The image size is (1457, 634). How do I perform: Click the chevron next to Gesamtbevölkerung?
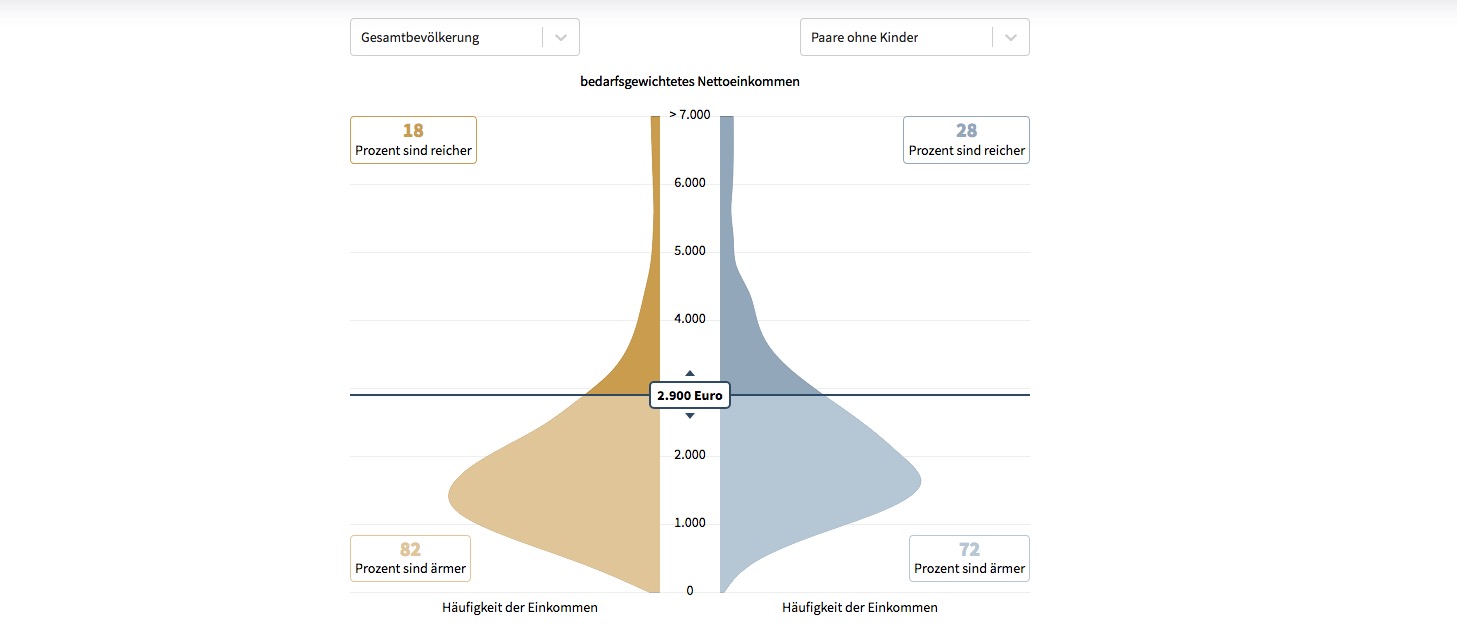tap(561, 37)
